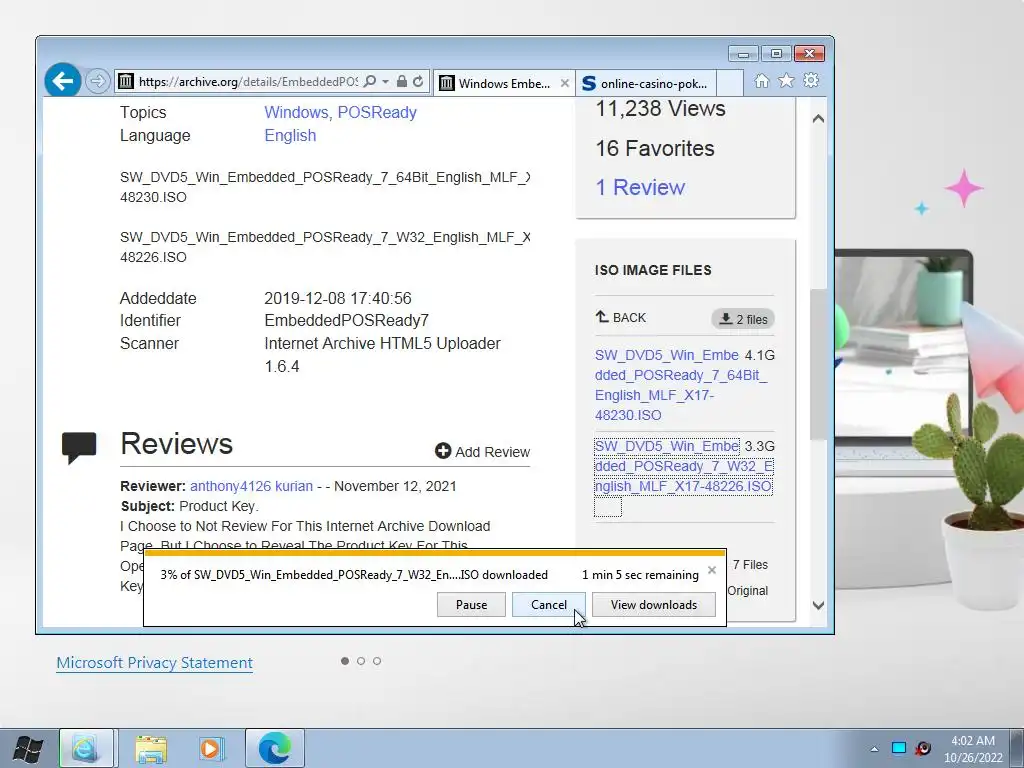
Task: Click Add Review plus icon
Action: 443,451
